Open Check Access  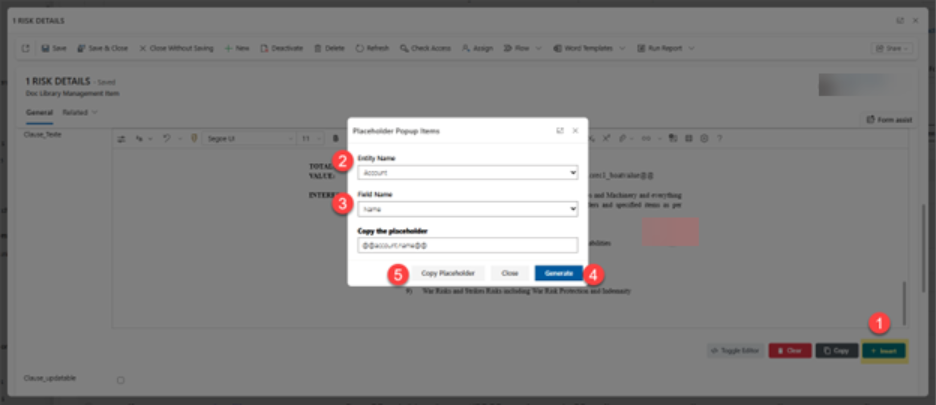click(426, 48)
